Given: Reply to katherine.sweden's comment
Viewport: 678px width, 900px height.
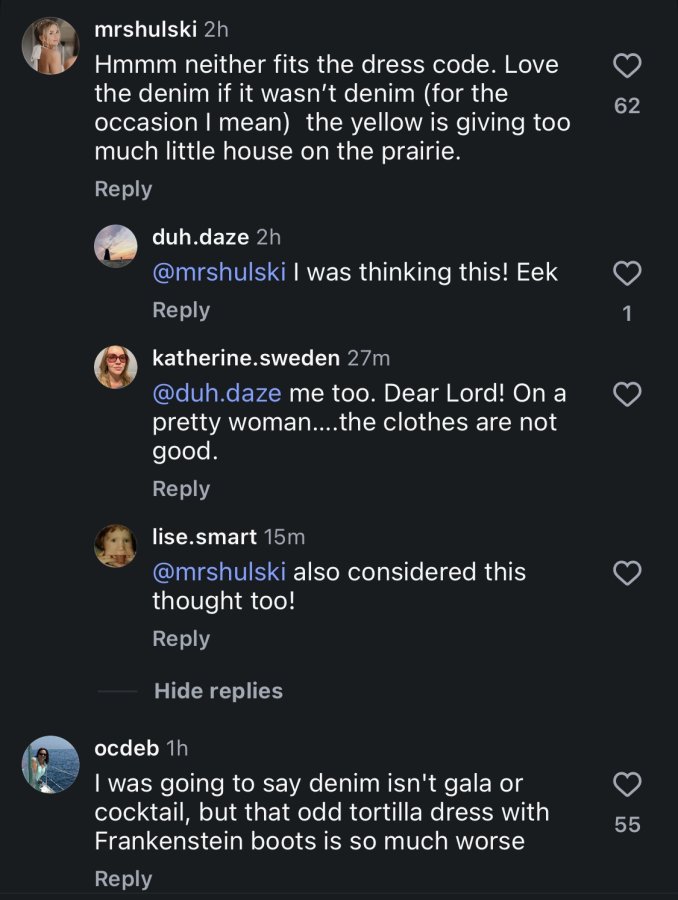Looking at the screenshot, I should [181, 489].
